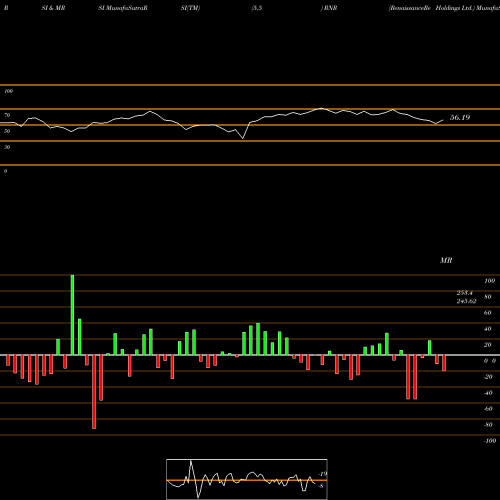Click the "RenaissanceRe Holdings Ltd." title text
The height and width of the screenshot is (500, 500).
point(431,8)
